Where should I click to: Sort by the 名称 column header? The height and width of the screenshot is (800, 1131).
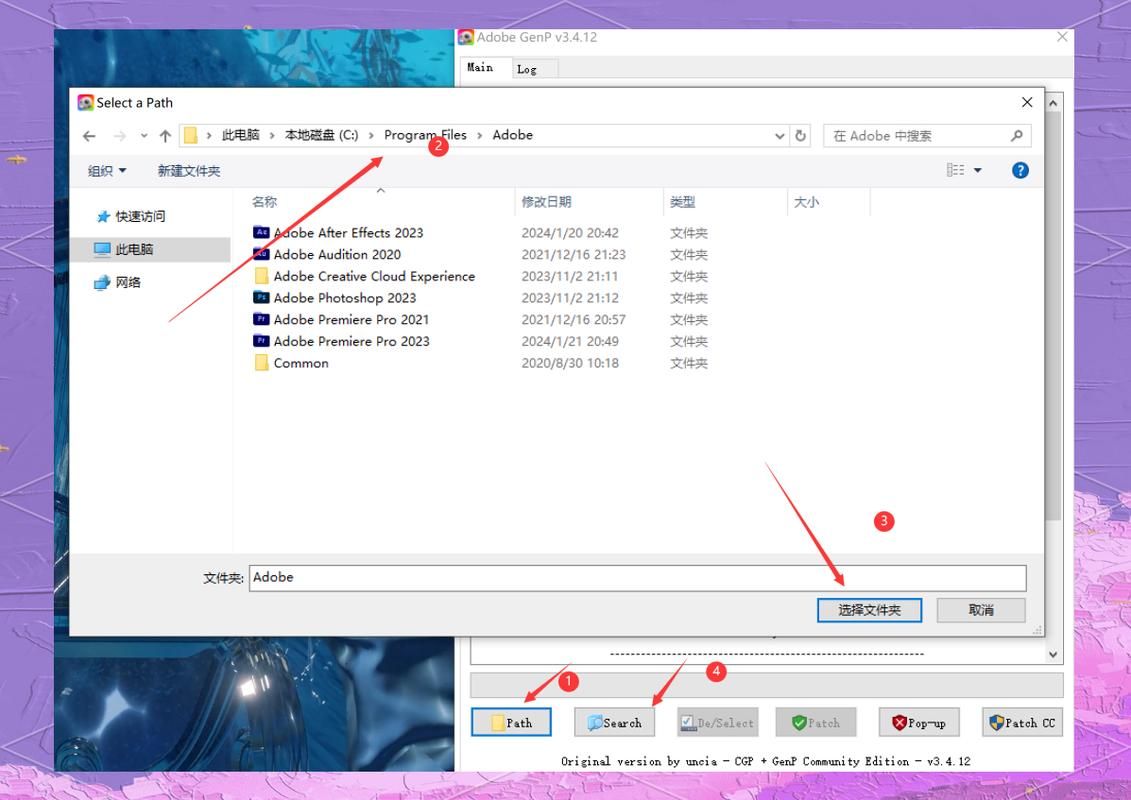coord(265,202)
